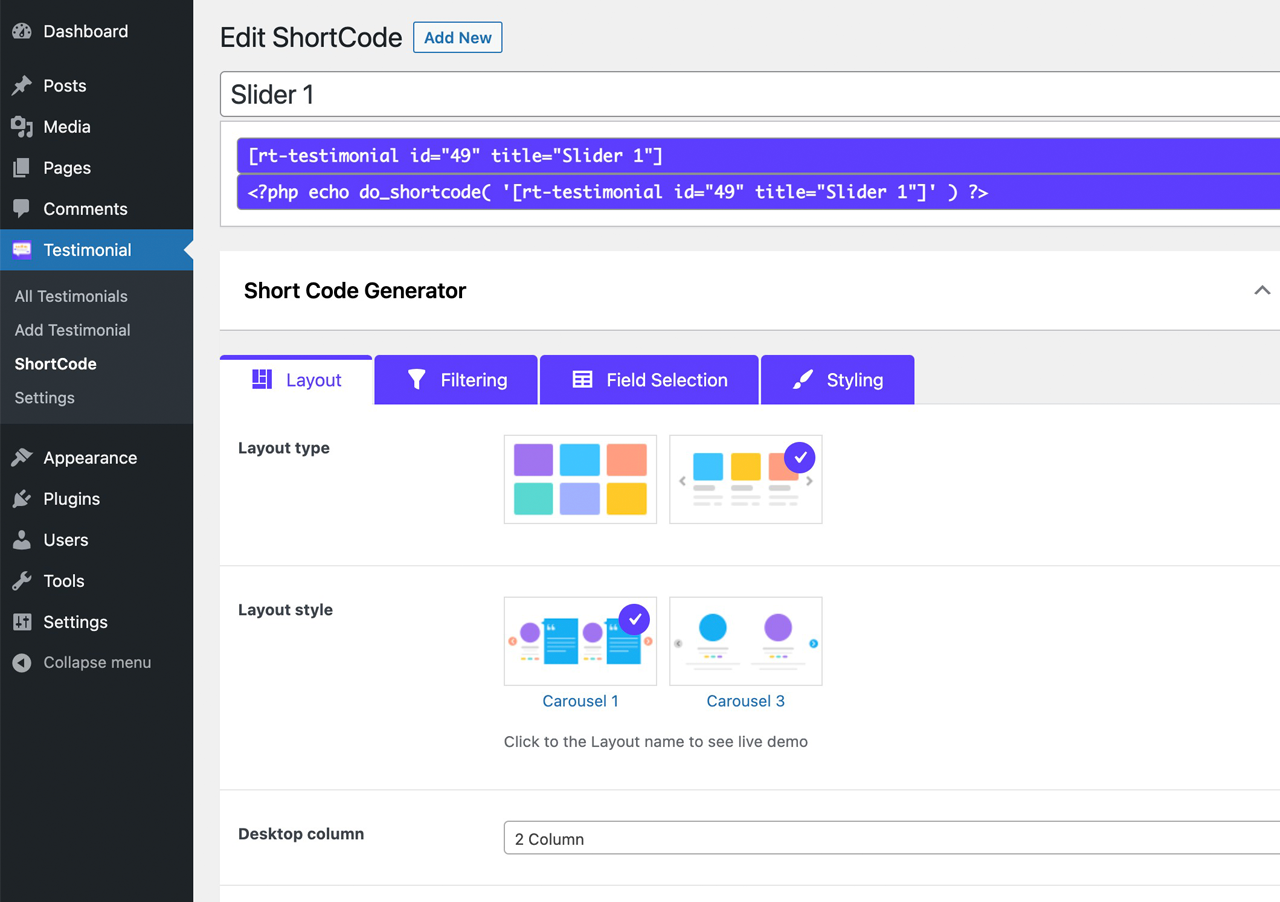The height and width of the screenshot is (902, 1280).
Task: Open the Desktop column dropdown
Action: tap(892, 838)
